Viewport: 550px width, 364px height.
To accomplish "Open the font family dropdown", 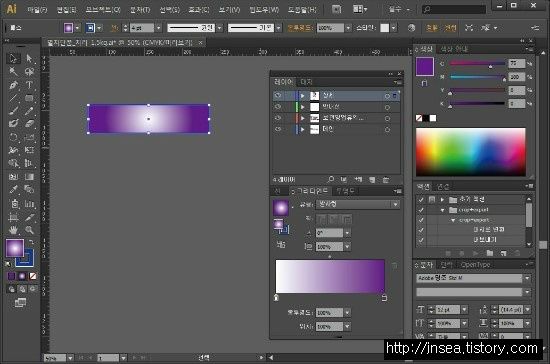I will [x=527, y=278].
